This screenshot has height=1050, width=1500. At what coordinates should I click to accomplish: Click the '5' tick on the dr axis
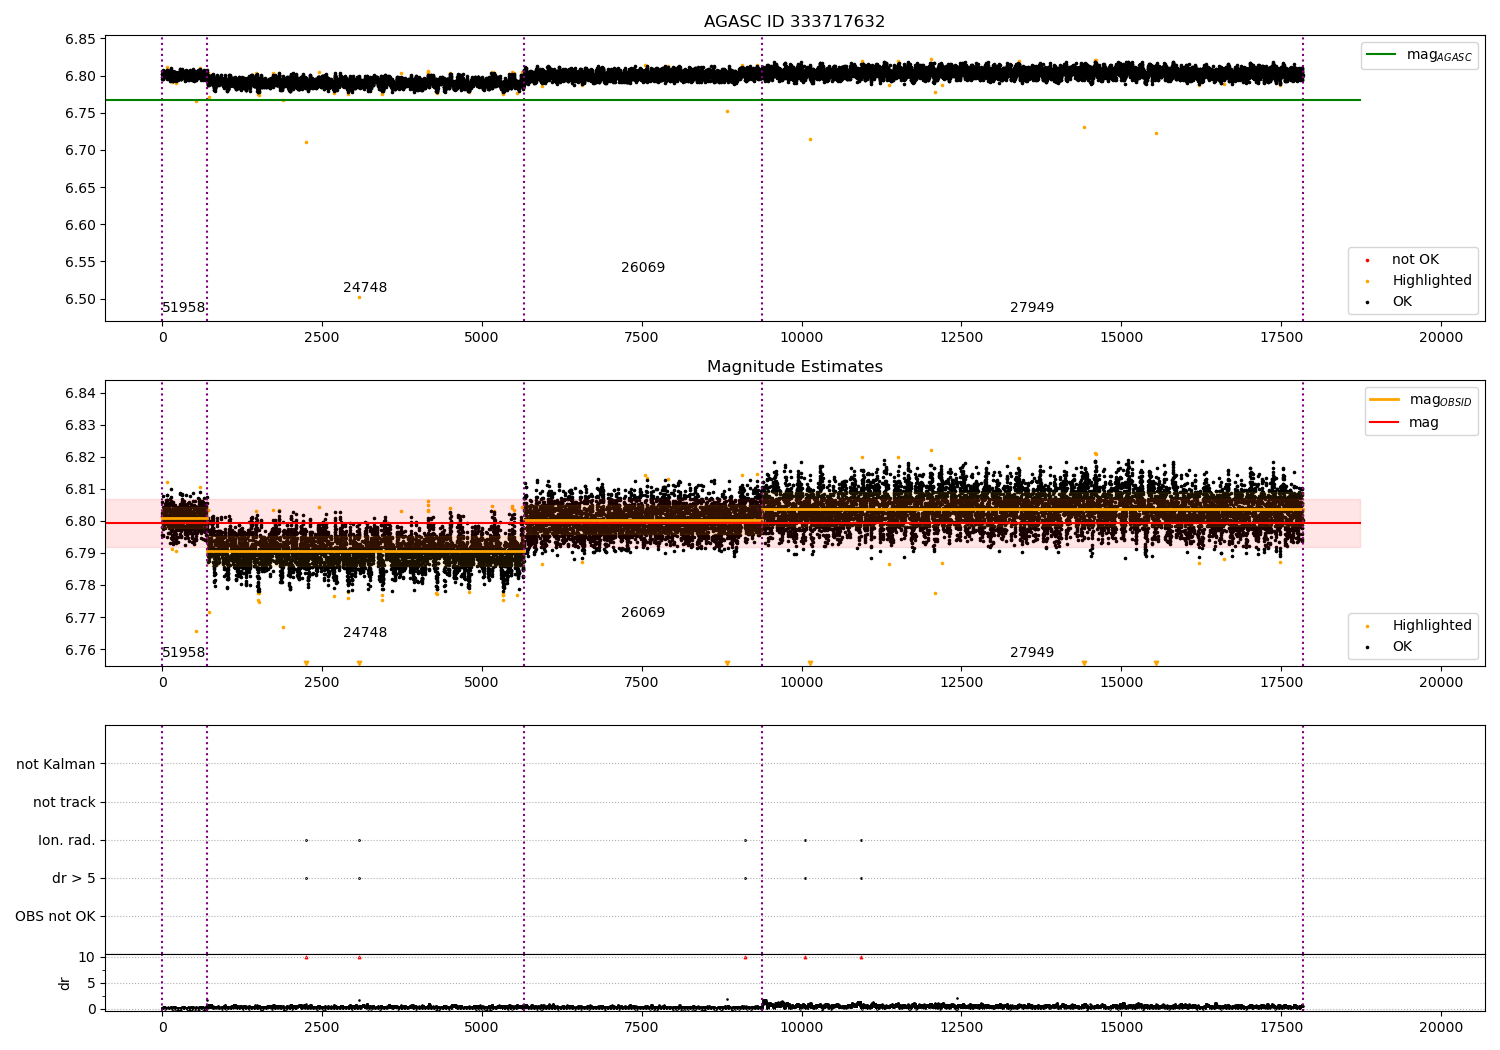[x=91, y=984]
